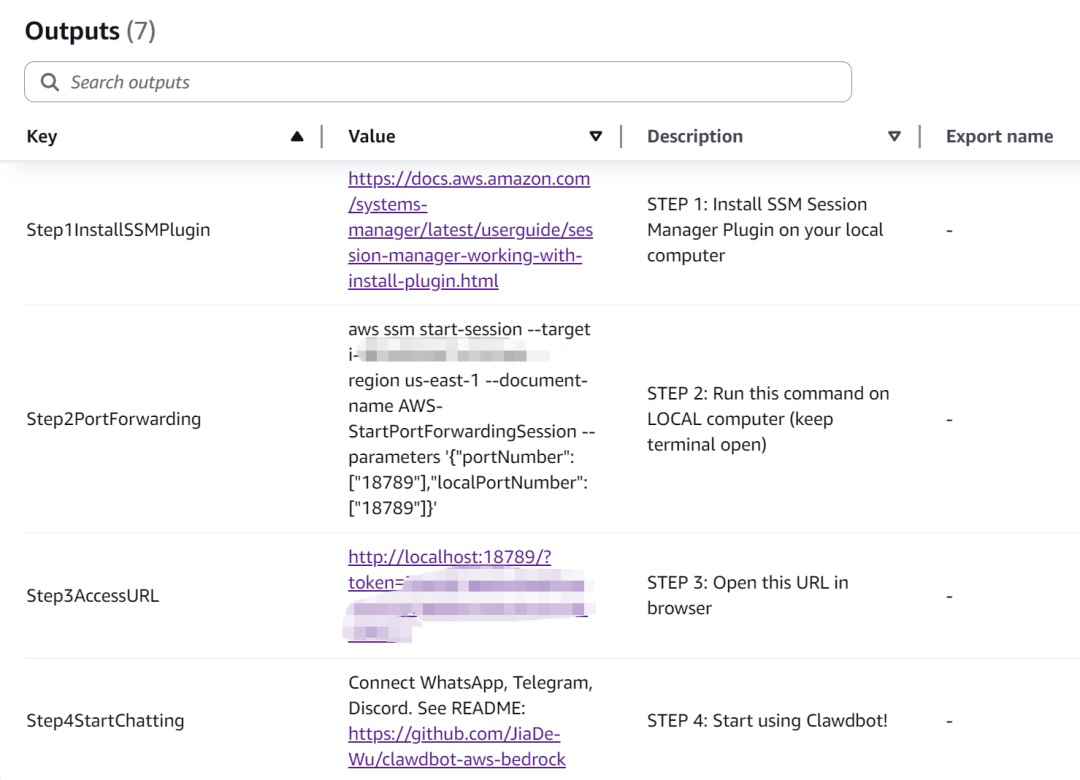Viewport: 1080px width, 780px height.
Task: Click the Step2PortForwarding key cell
Action: [113, 419]
